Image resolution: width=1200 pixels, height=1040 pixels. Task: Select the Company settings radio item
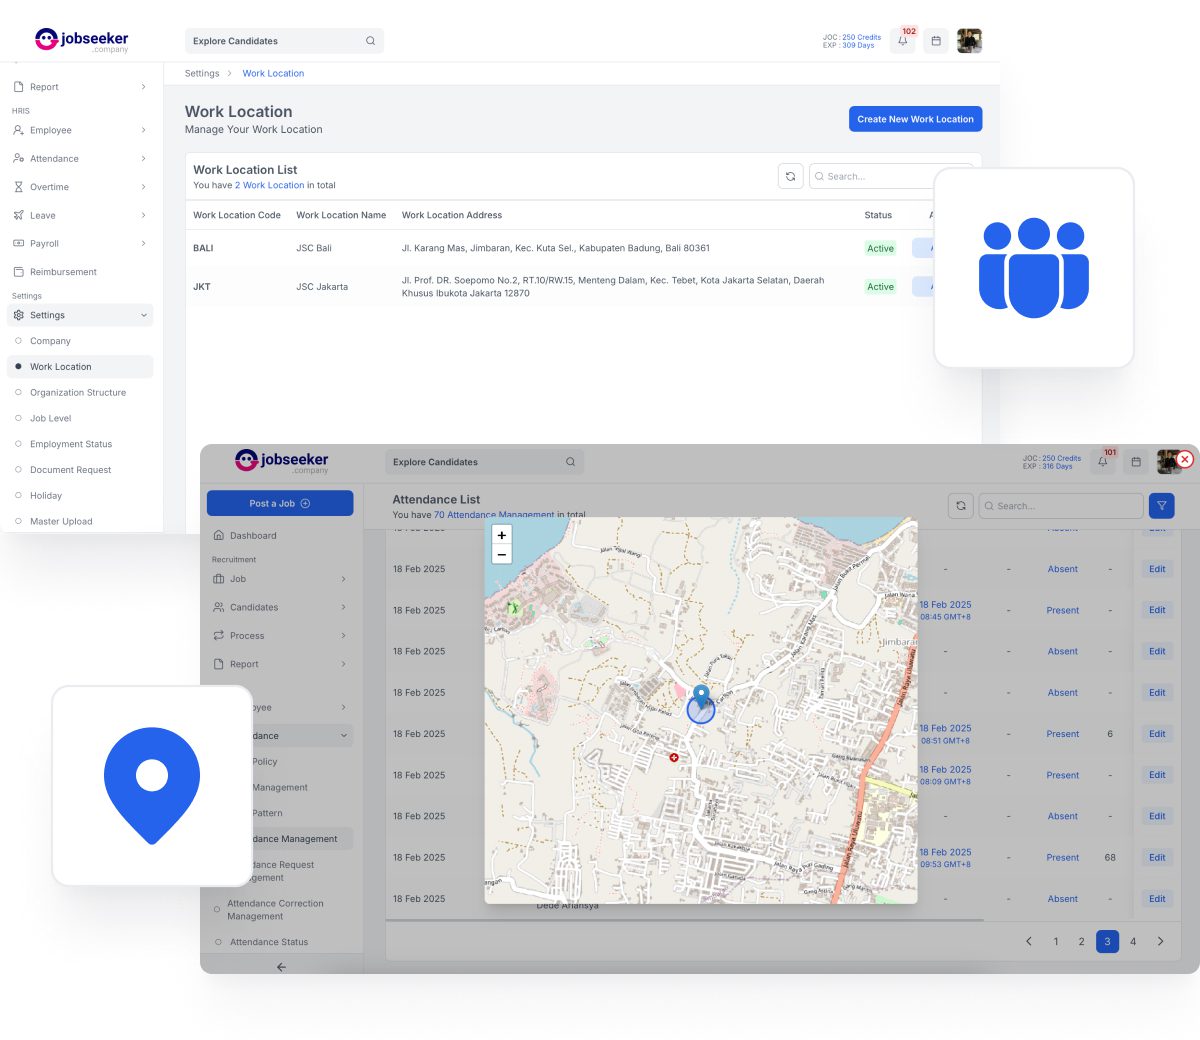[80, 341]
